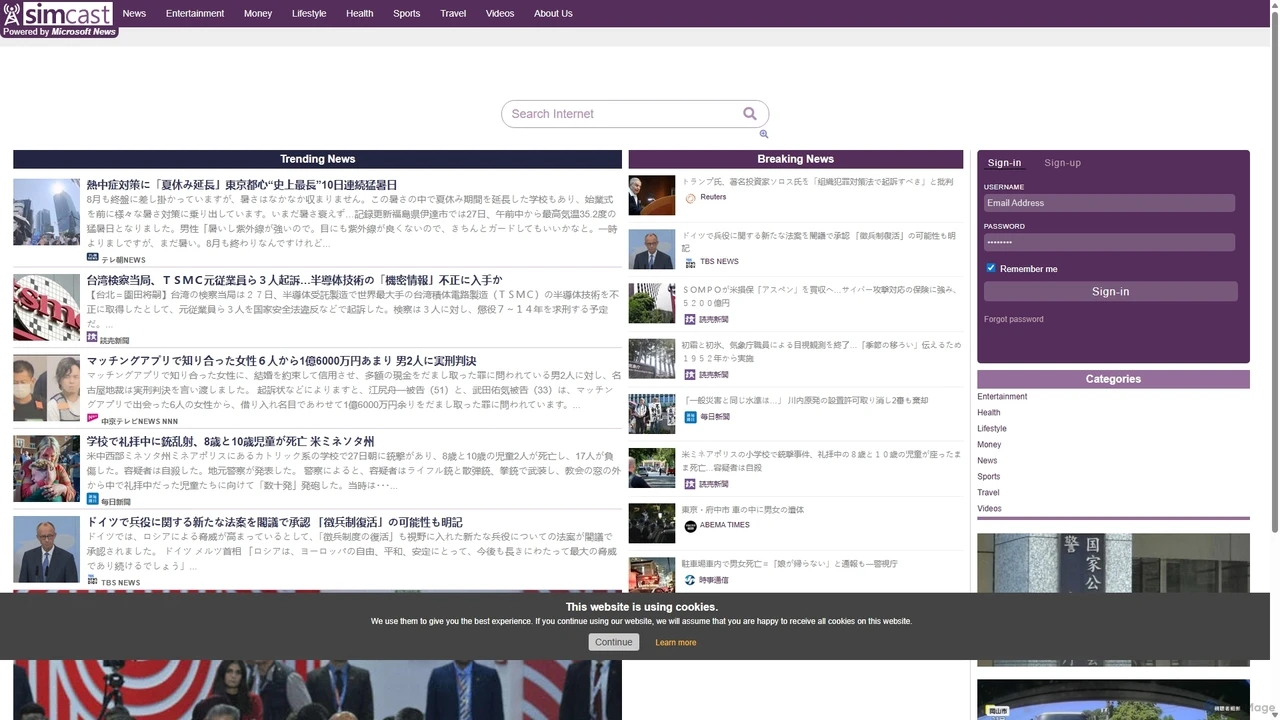Select Videos in the Categories list
This screenshot has width=1280, height=720.
[989, 509]
